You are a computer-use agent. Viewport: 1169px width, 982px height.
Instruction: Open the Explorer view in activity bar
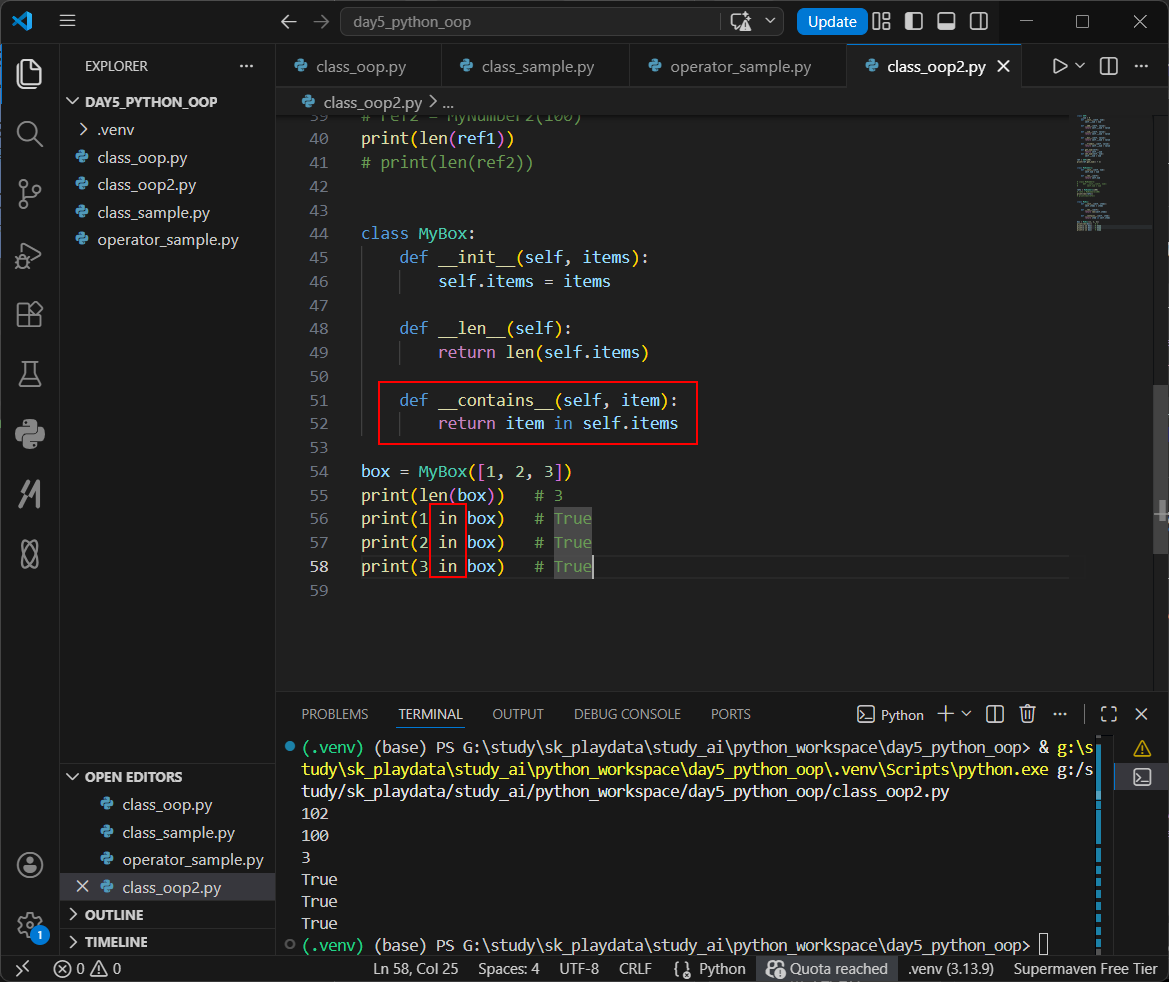tap(29, 74)
